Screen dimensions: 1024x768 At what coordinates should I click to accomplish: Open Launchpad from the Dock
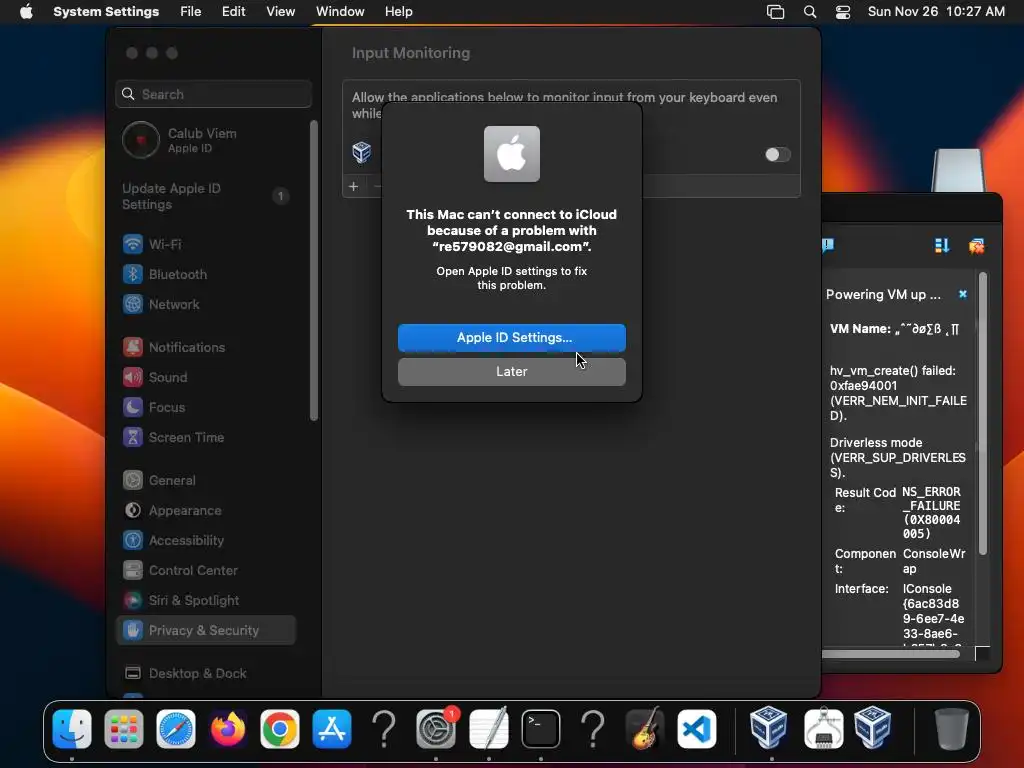pos(123,728)
